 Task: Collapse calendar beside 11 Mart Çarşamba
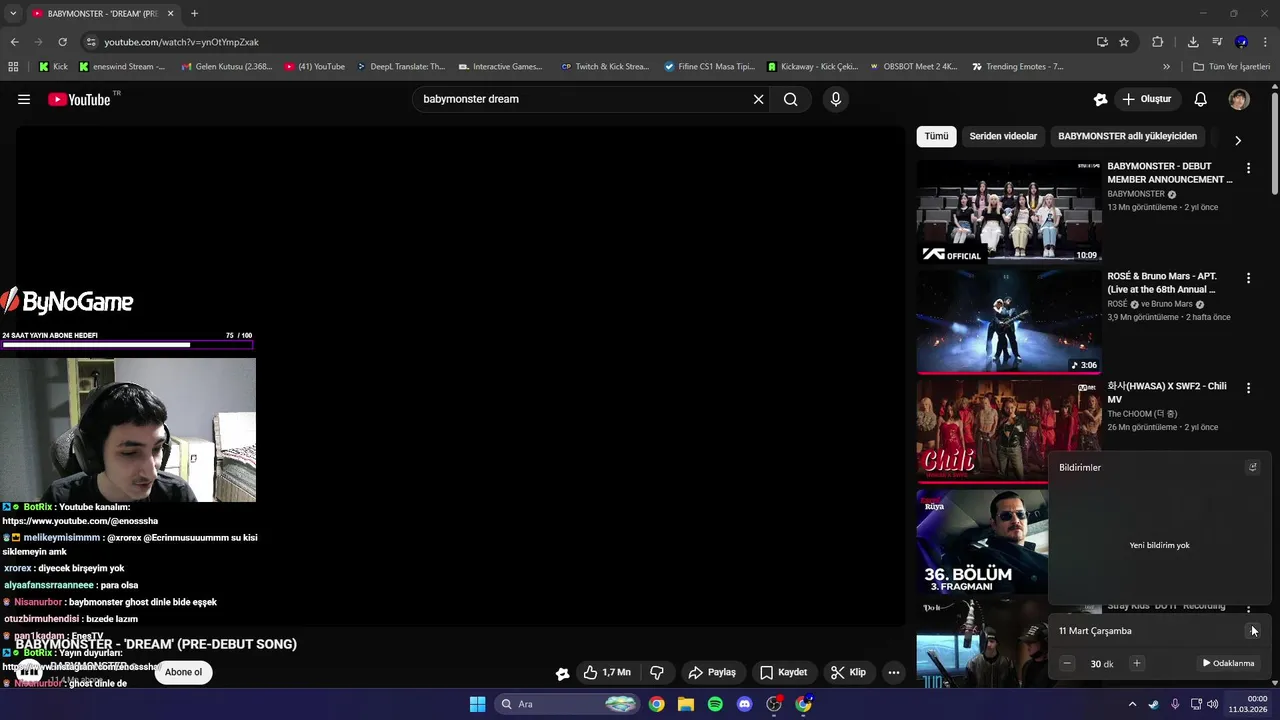tap(1252, 631)
